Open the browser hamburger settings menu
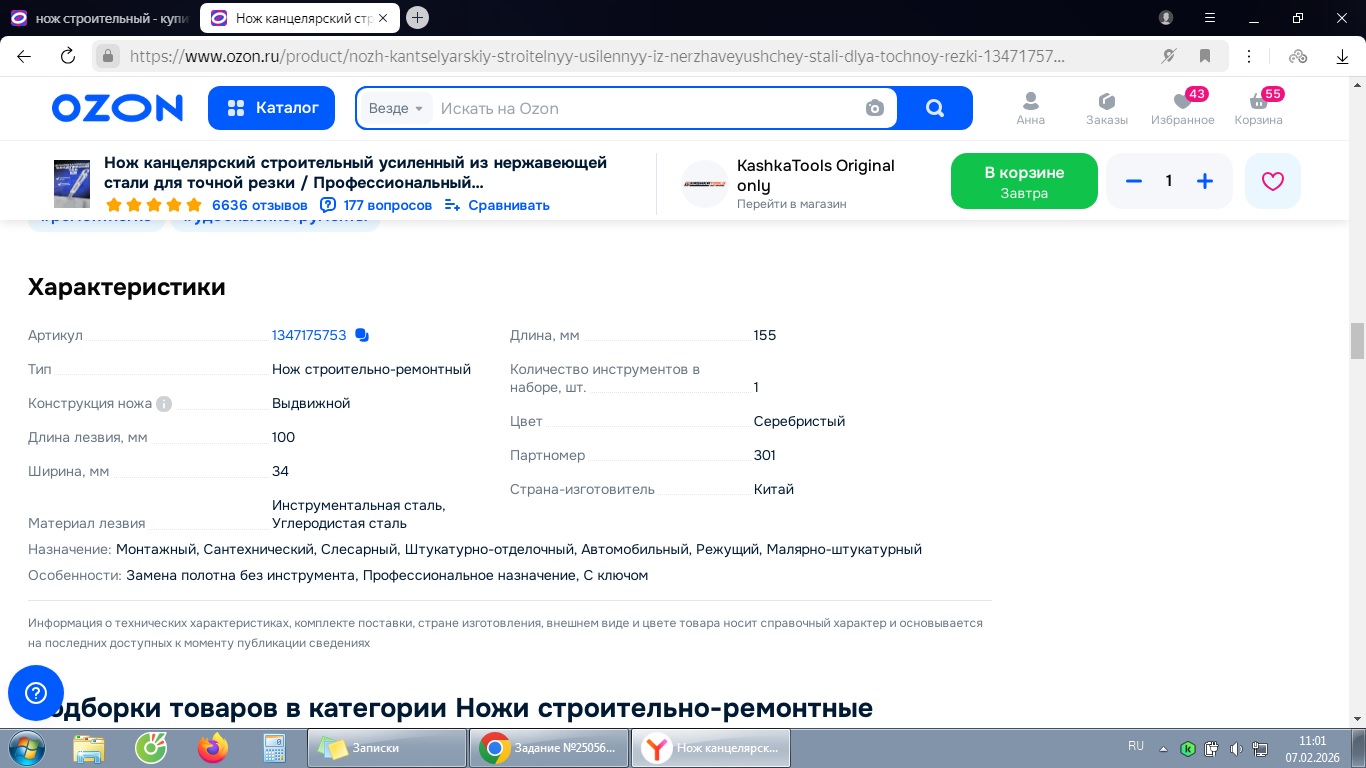This screenshot has width=1366, height=768. coord(1209,18)
